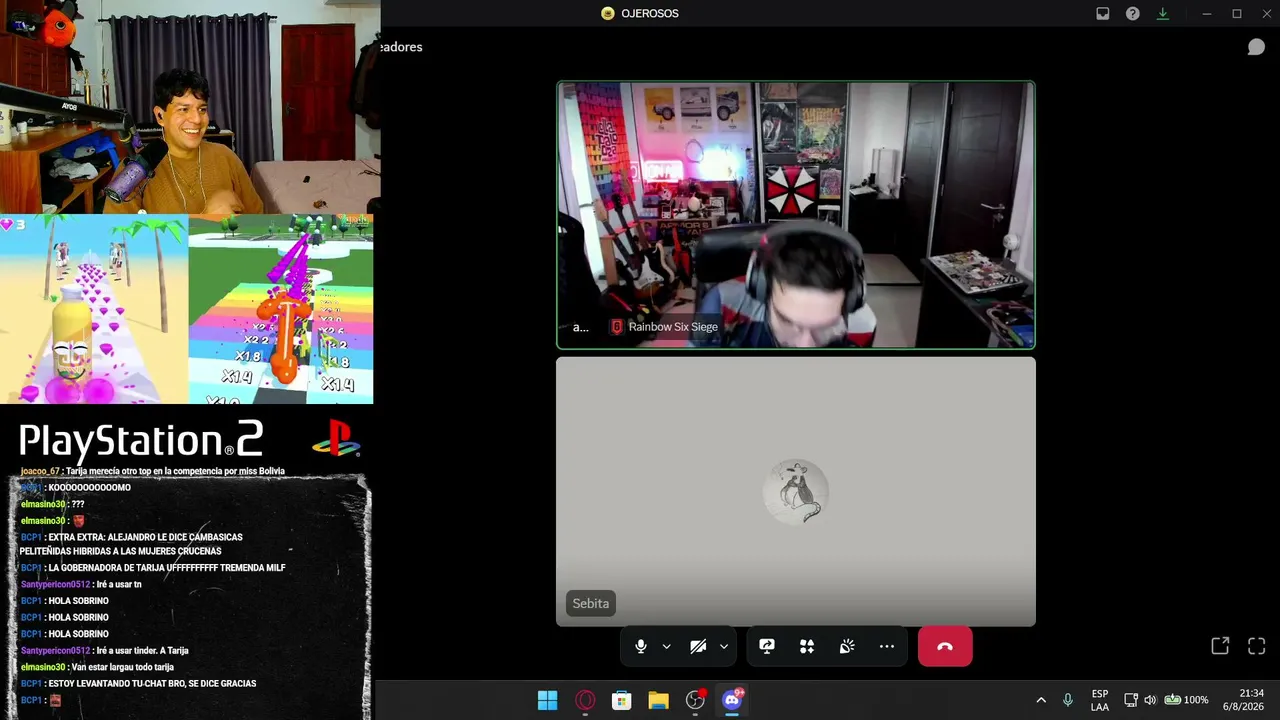Image resolution: width=1280 pixels, height=720 pixels.
Task: Open the network tray icon
Action: tap(1131, 700)
